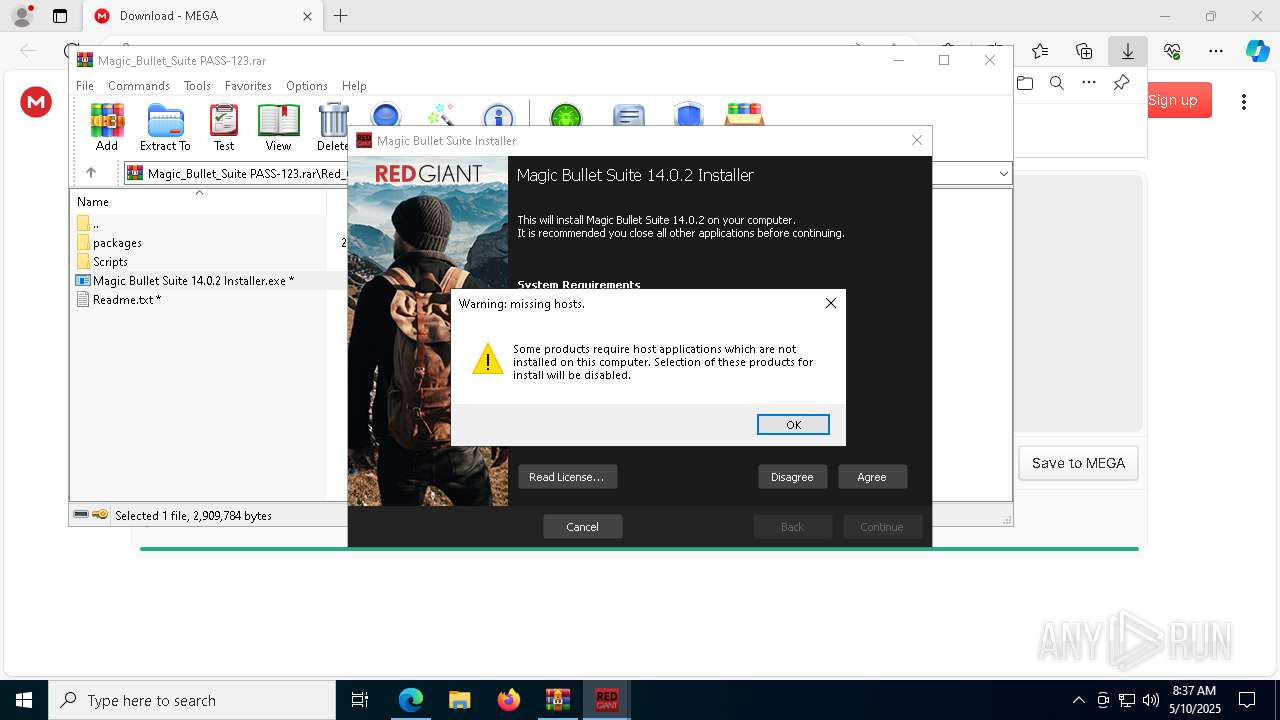Image resolution: width=1280 pixels, height=720 pixels.
Task: Click the Edge Downloads toolbar icon
Action: (1128, 51)
